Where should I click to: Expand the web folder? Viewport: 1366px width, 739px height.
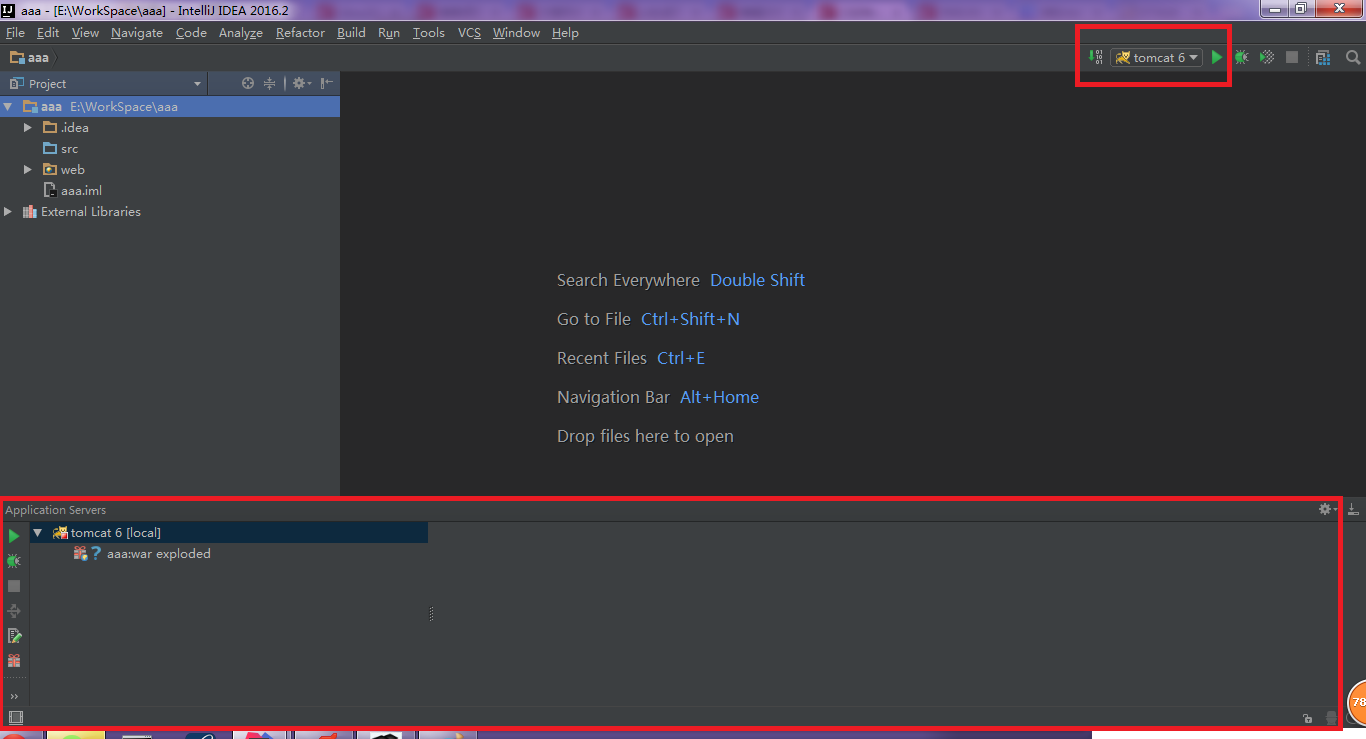click(28, 169)
